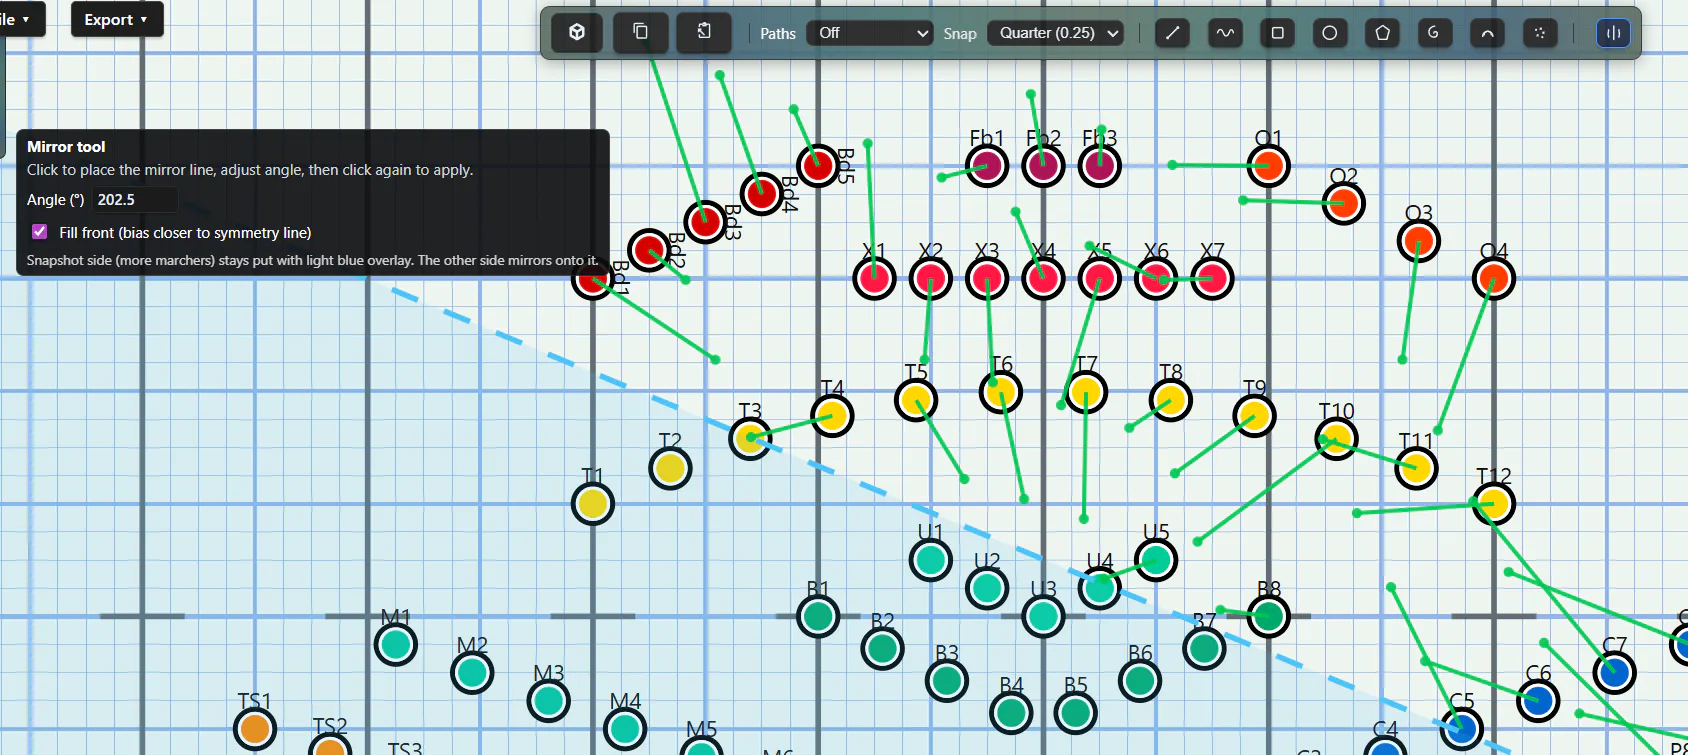Open the File menu at top-left

pos(15,19)
